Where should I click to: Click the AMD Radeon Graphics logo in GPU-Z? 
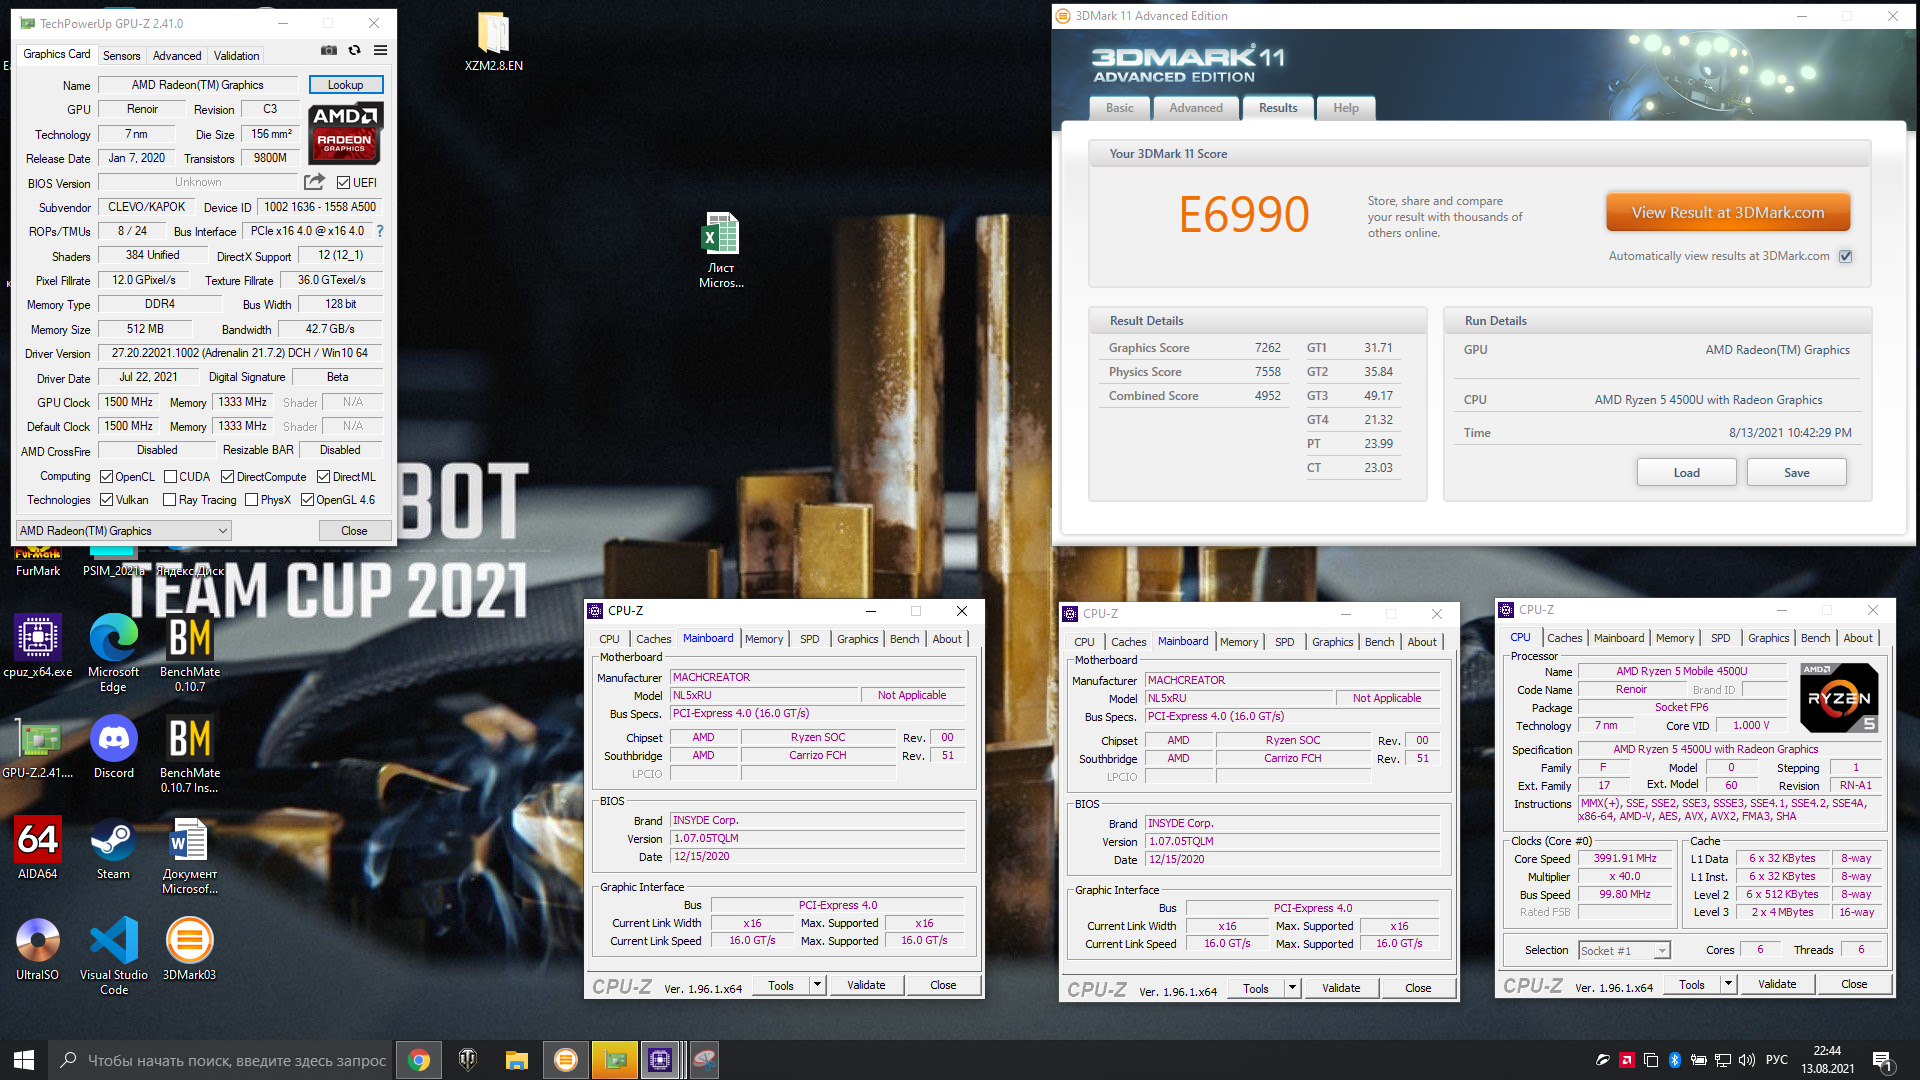coord(345,132)
